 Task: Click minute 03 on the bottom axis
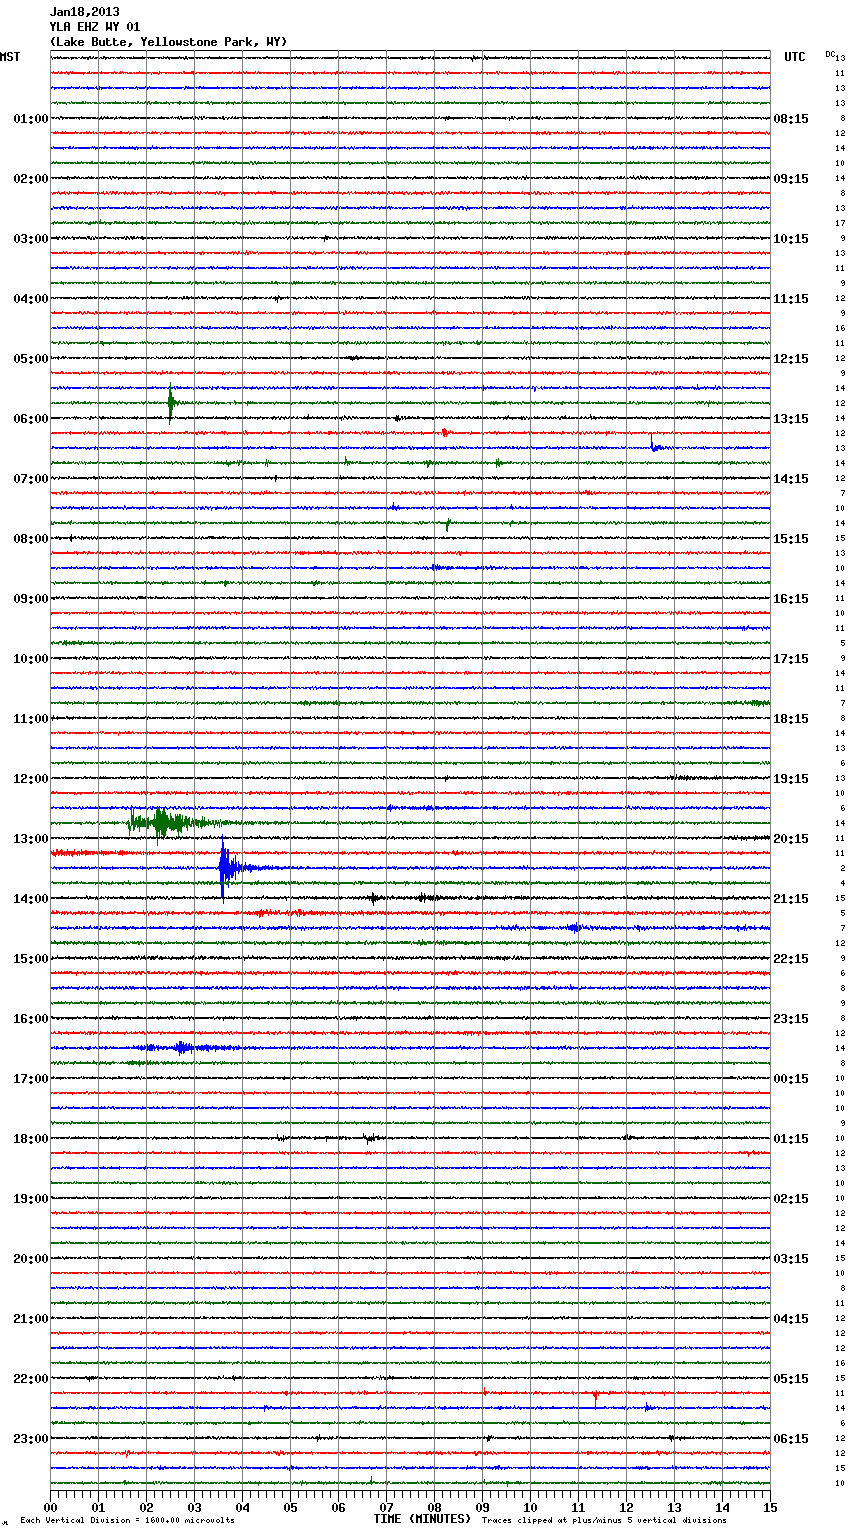tap(194, 1507)
